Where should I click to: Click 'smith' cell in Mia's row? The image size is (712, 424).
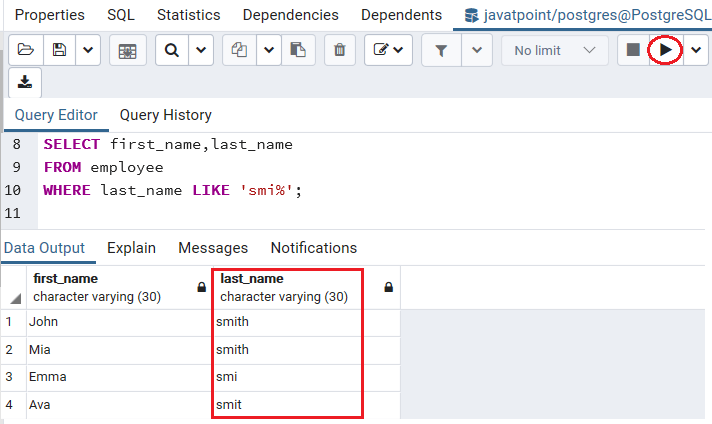point(306,350)
